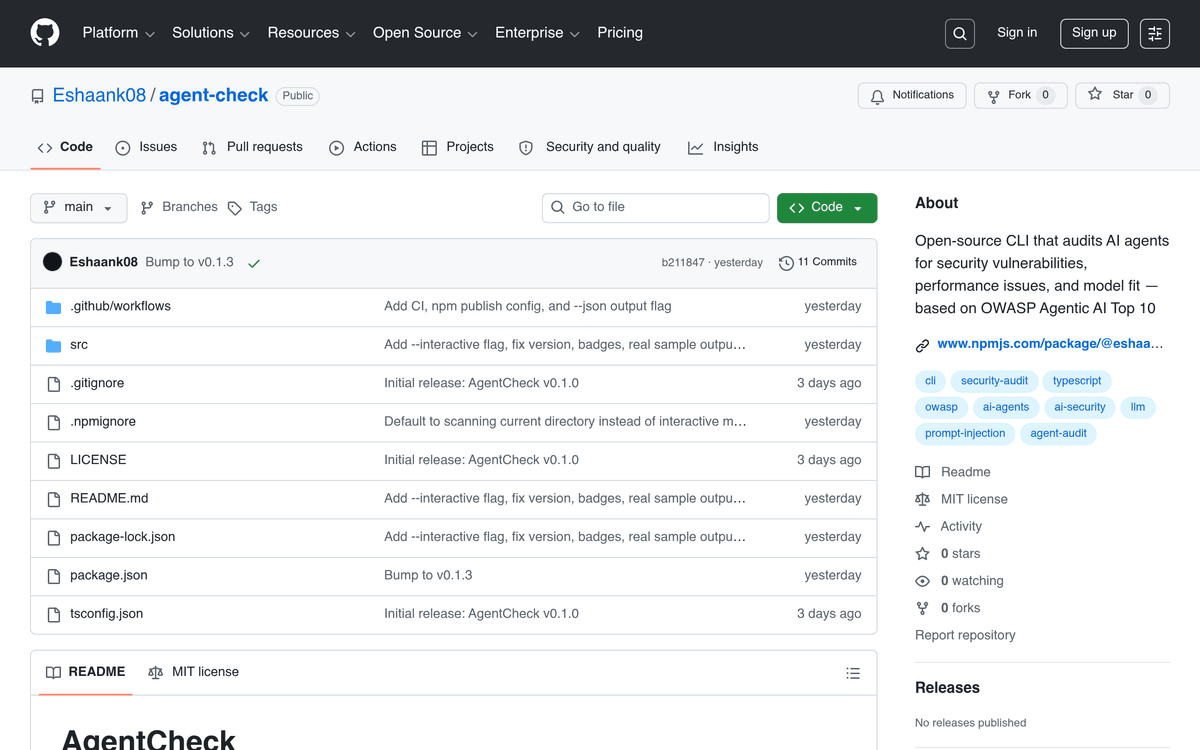
Task: Open the Insights tab
Action: 723,147
